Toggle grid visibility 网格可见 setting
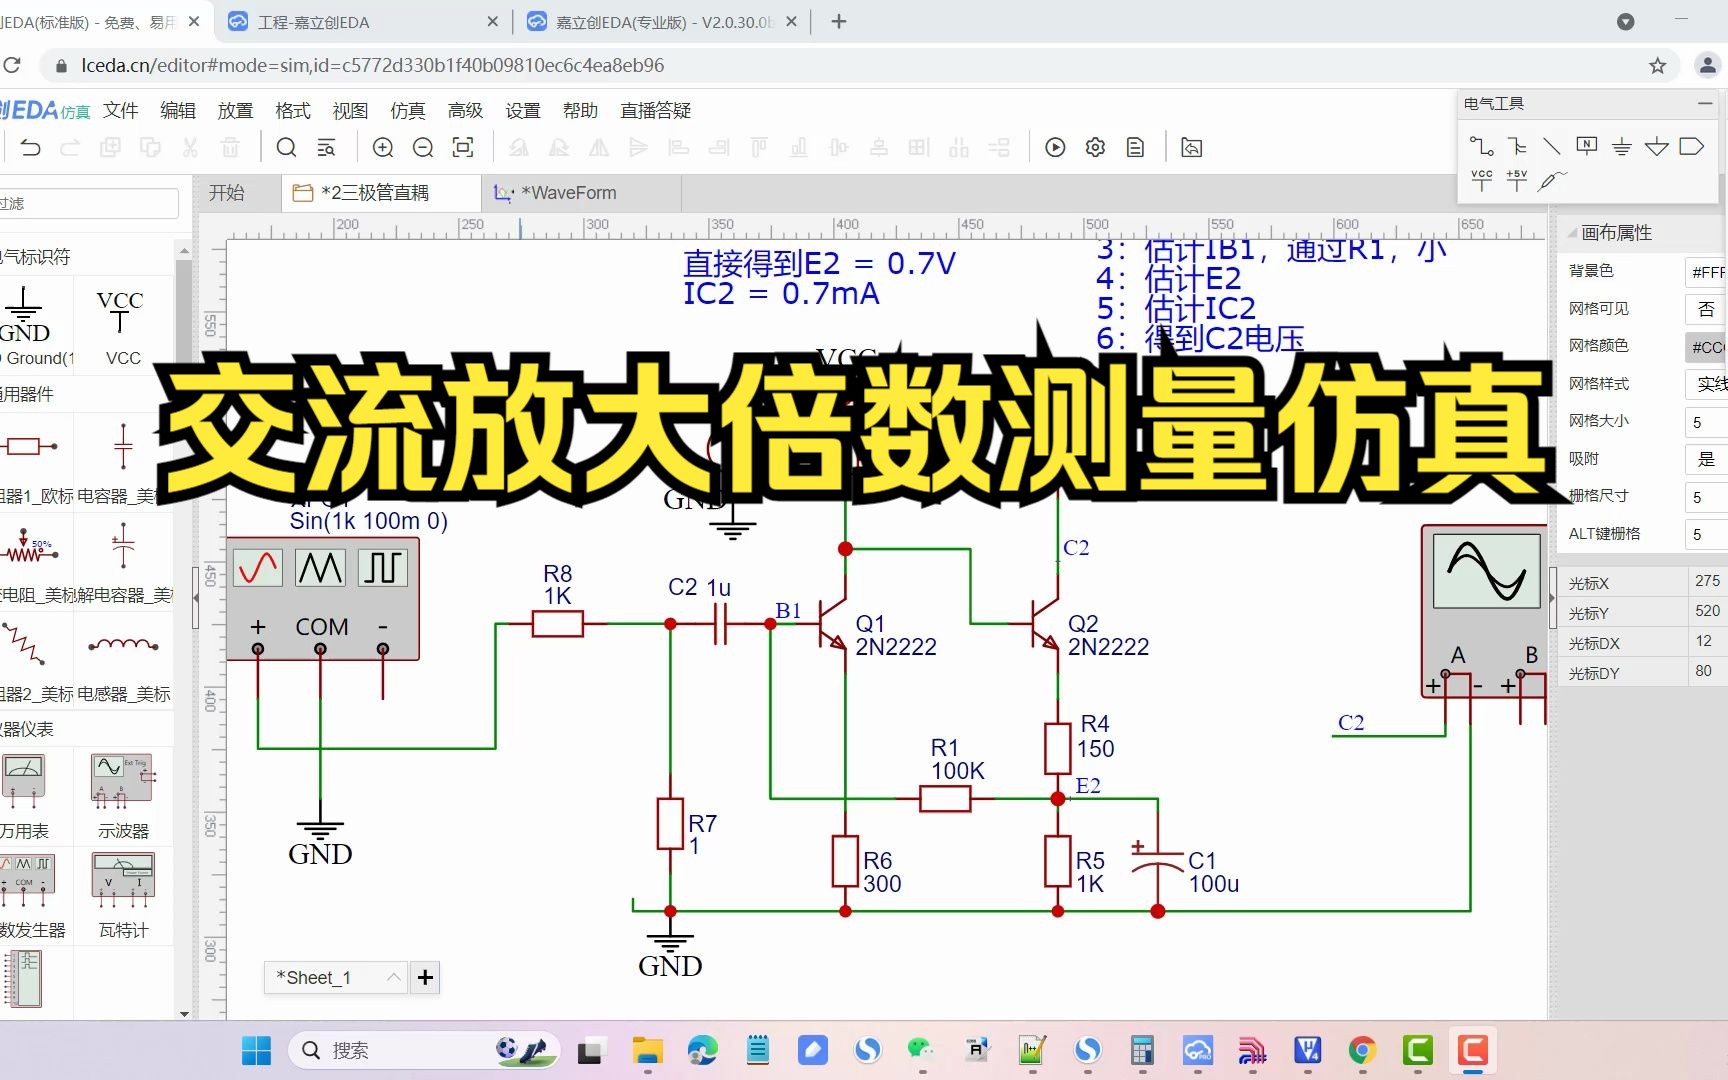 (1706, 309)
